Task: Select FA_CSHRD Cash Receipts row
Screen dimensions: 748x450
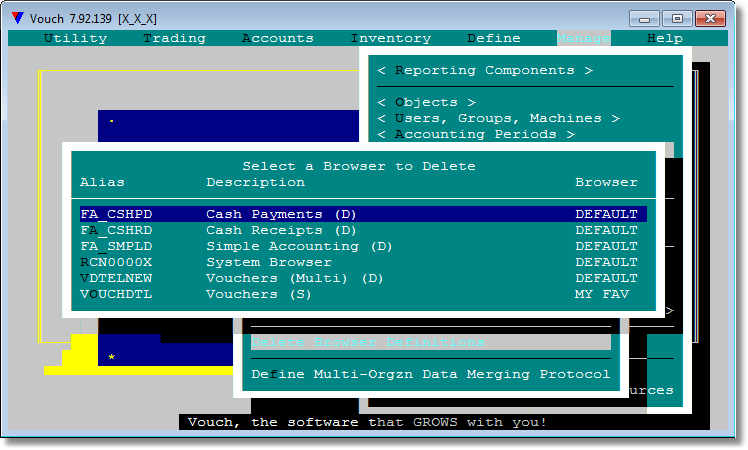Action: [363, 230]
